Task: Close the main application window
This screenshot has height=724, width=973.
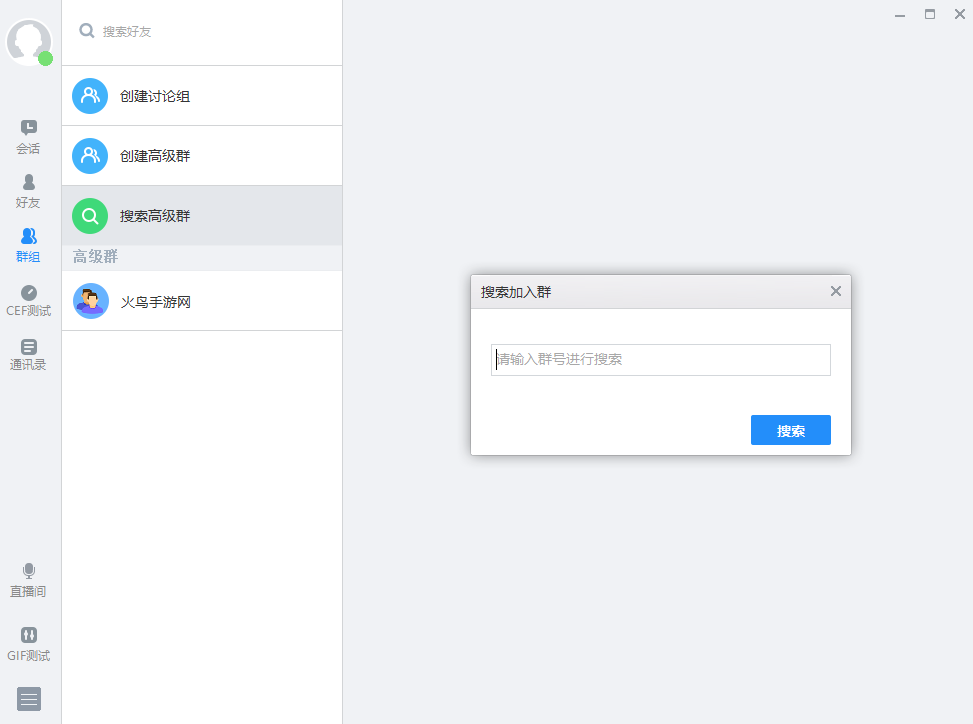Action: [x=959, y=14]
